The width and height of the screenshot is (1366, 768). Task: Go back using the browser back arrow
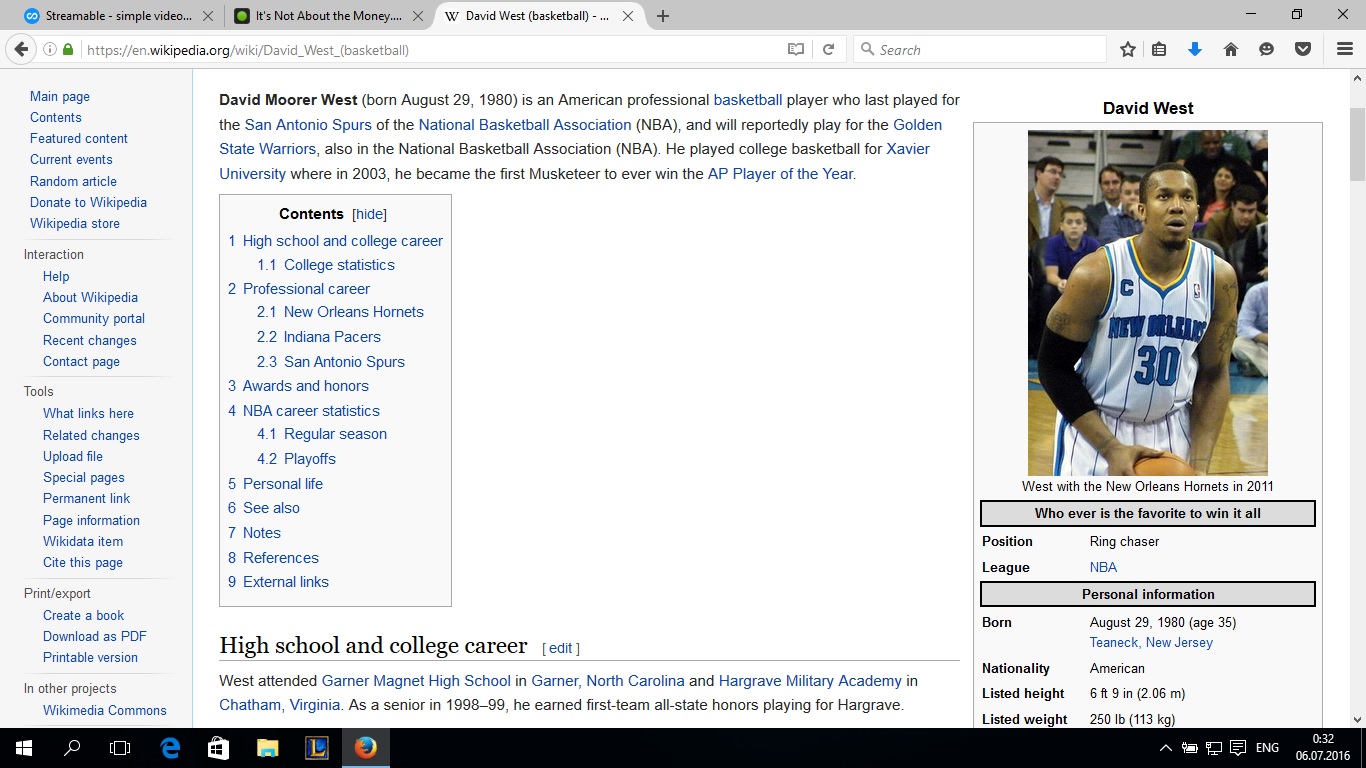[x=21, y=49]
